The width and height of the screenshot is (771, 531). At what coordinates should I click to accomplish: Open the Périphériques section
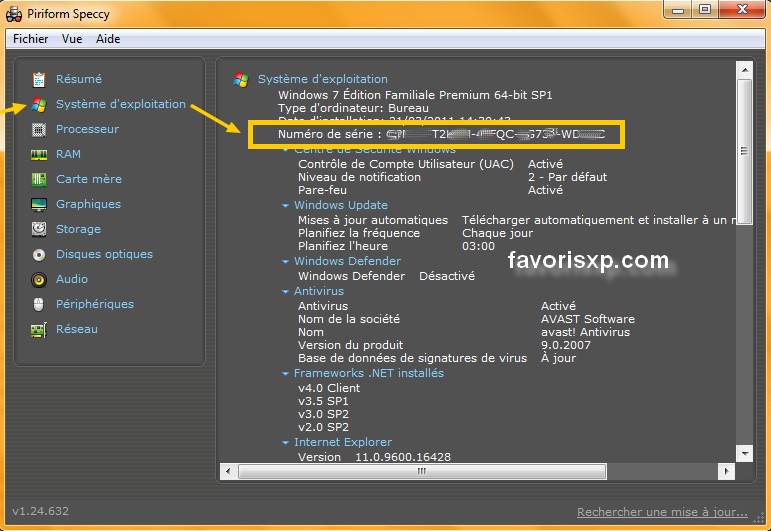click(95, 304)
